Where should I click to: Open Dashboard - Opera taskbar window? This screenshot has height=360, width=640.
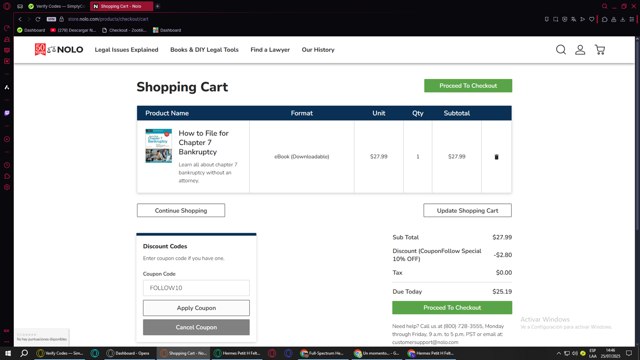[128, 353]
